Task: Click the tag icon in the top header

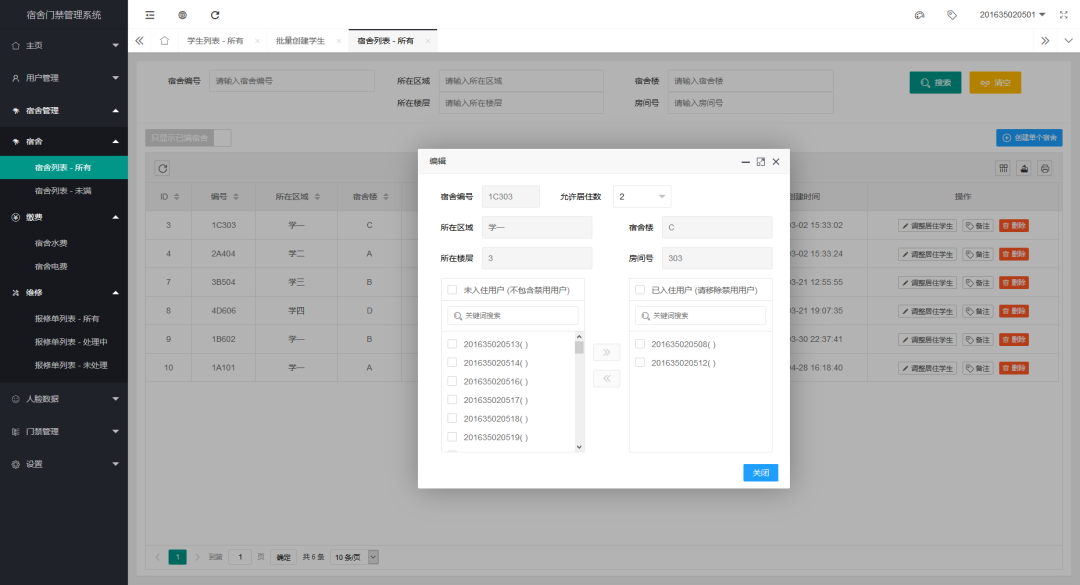Action: pos(951,14)
